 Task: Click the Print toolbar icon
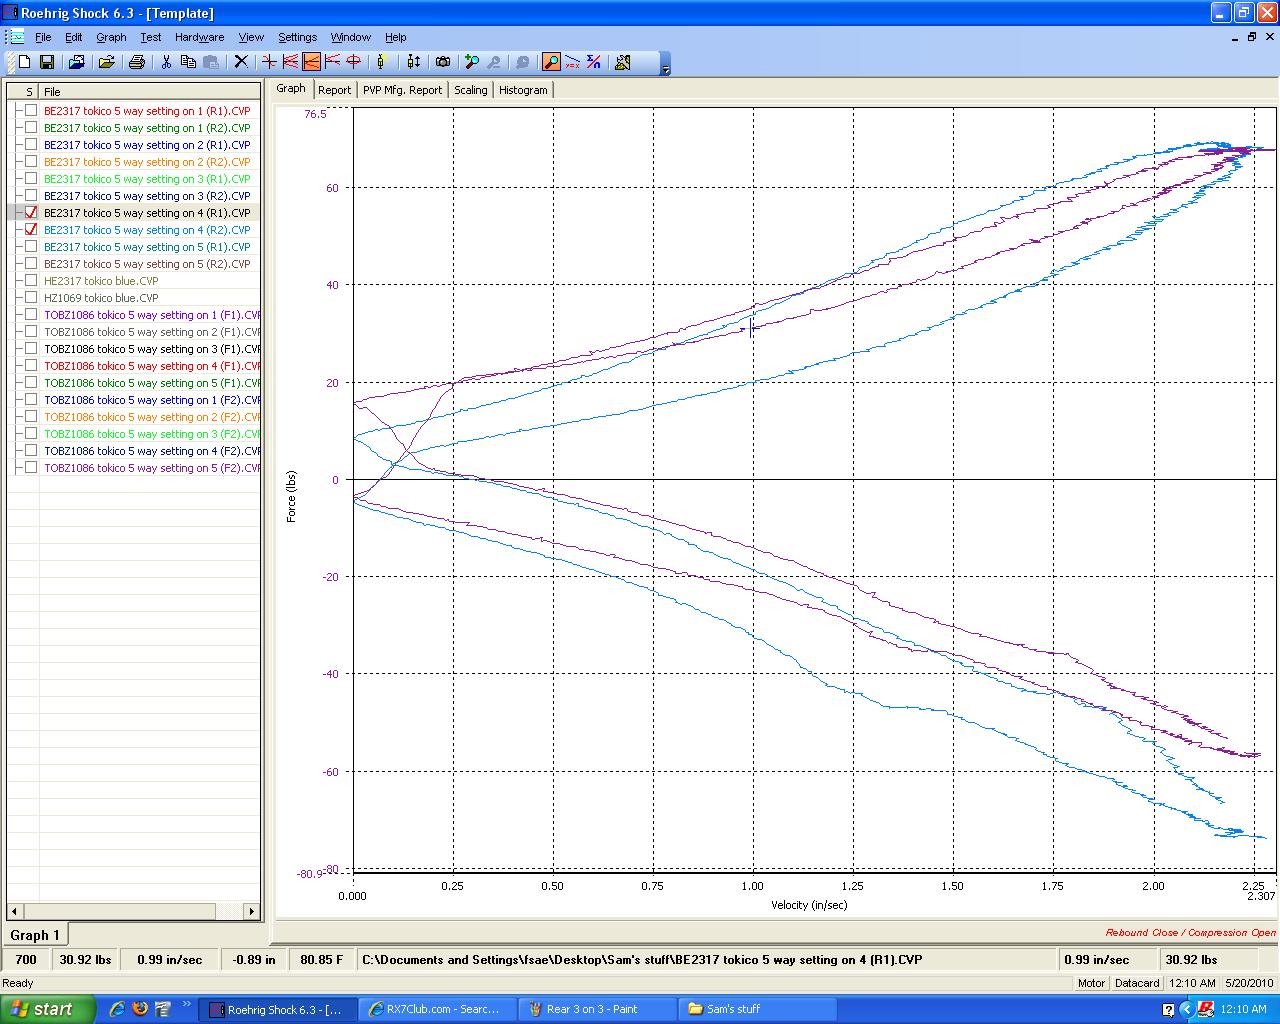click(x=137, y=62)
